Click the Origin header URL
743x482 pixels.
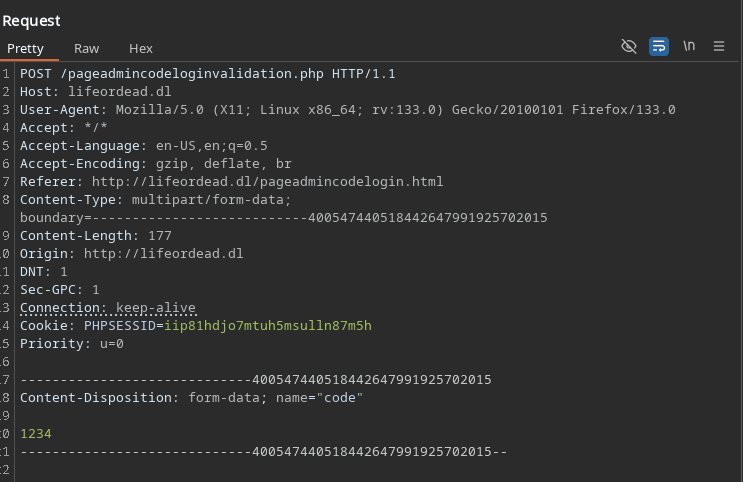164,254
